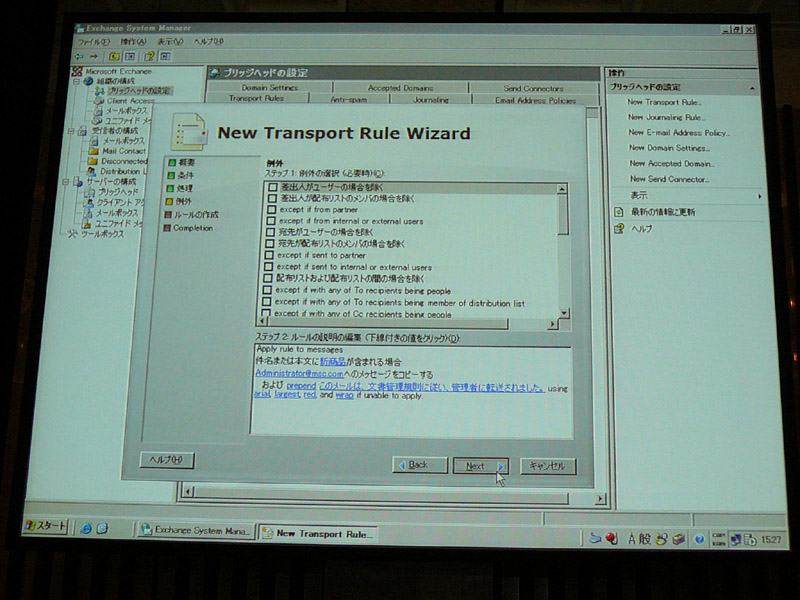Image resolution: width=800 pixels, height=600 pixels.
Task: Switch to the Journaling tab
Action: pos(431,100)
